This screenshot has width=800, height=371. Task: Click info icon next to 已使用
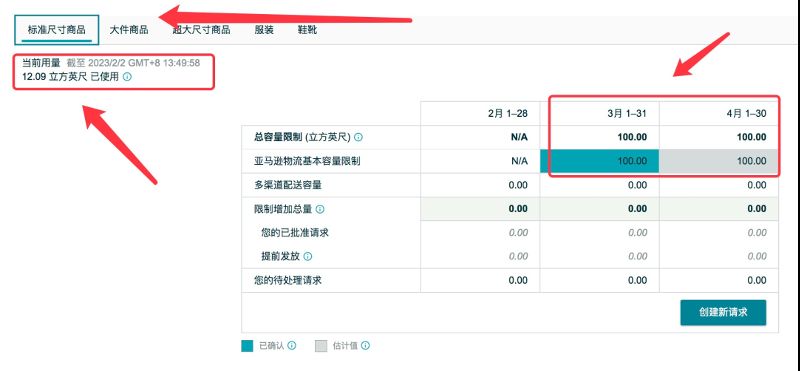pos(128,78)
